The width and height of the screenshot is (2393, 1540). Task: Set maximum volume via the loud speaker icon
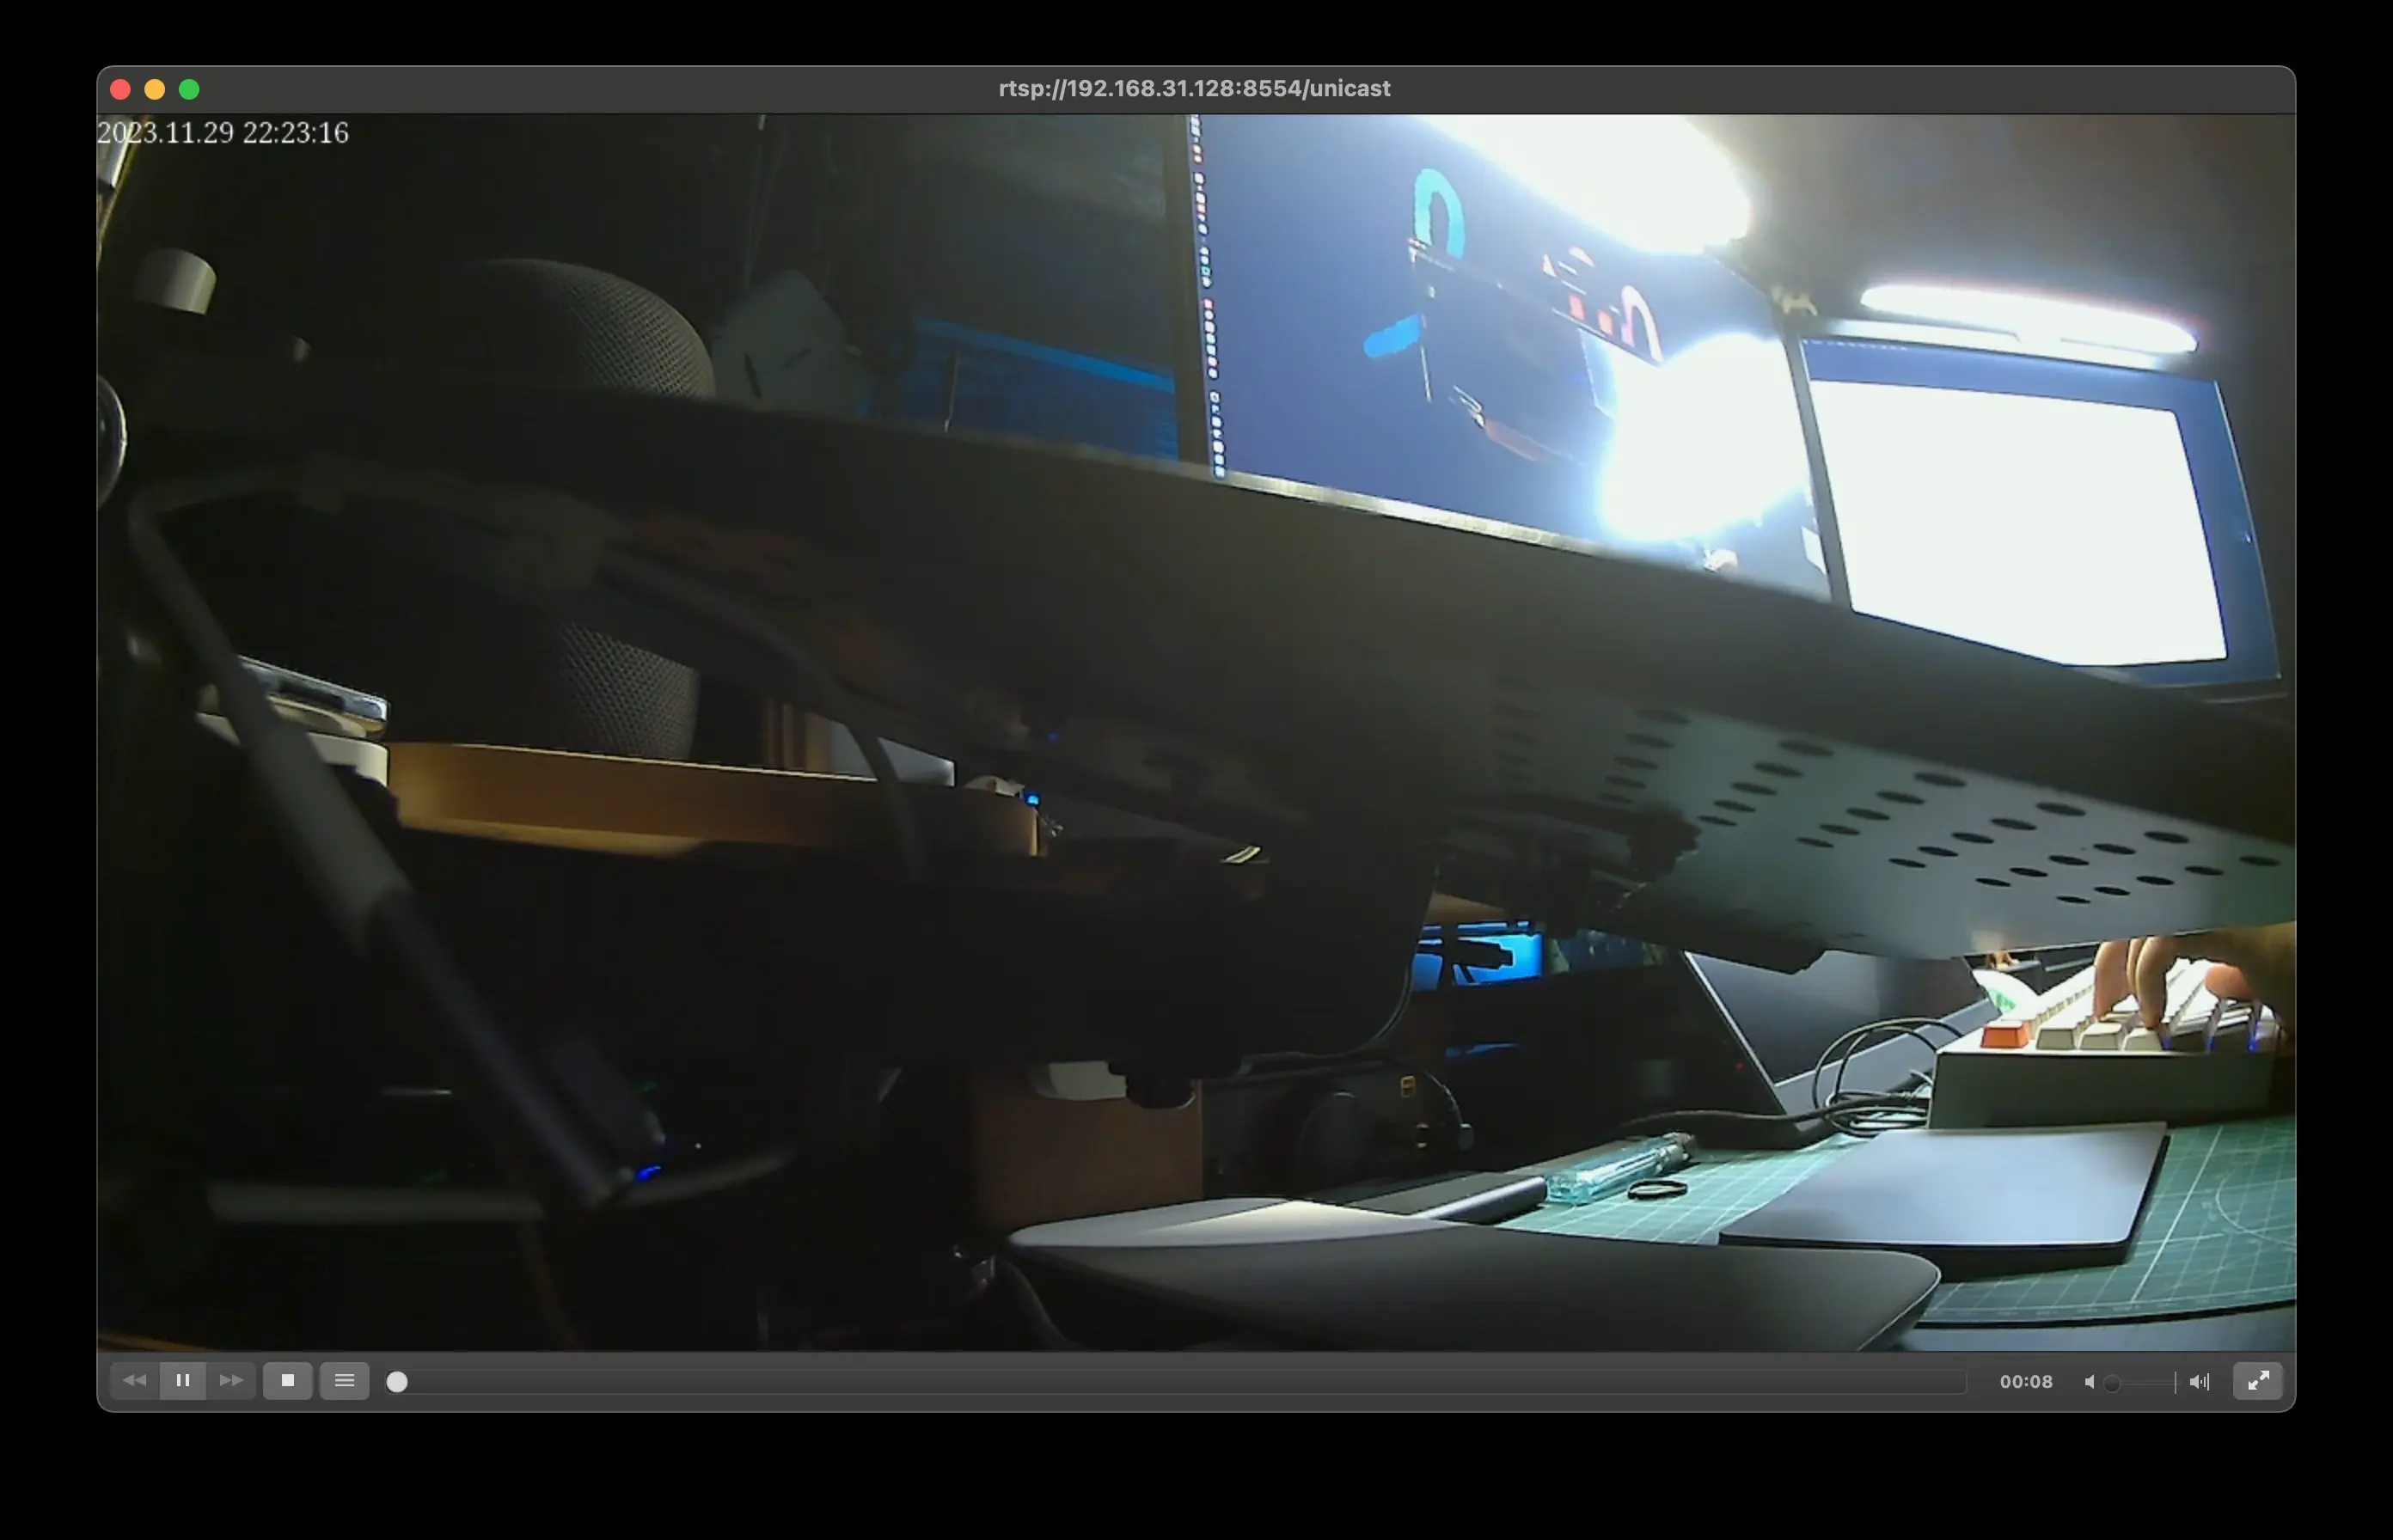coord(2198,1382)
